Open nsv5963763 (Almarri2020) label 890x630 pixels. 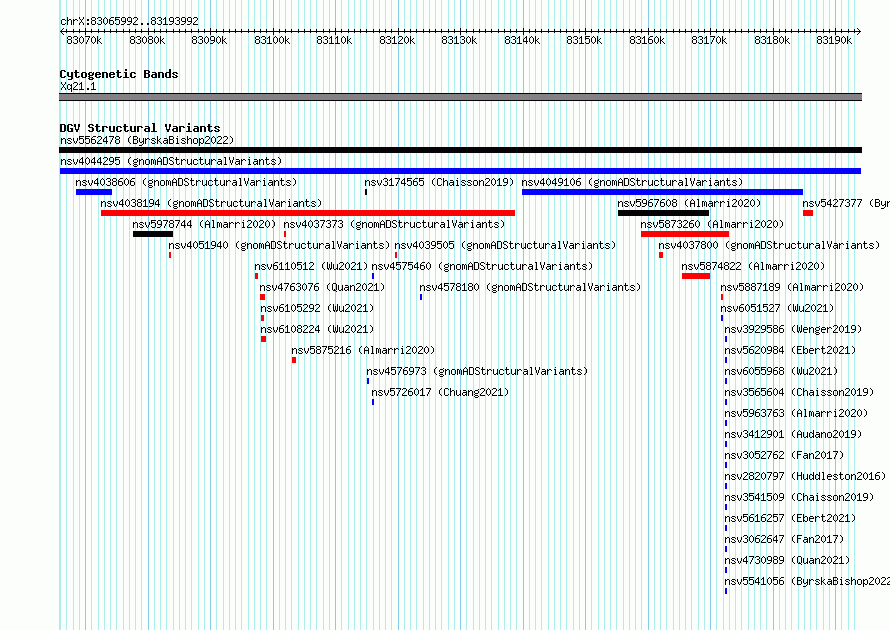(x=796, y=413)
